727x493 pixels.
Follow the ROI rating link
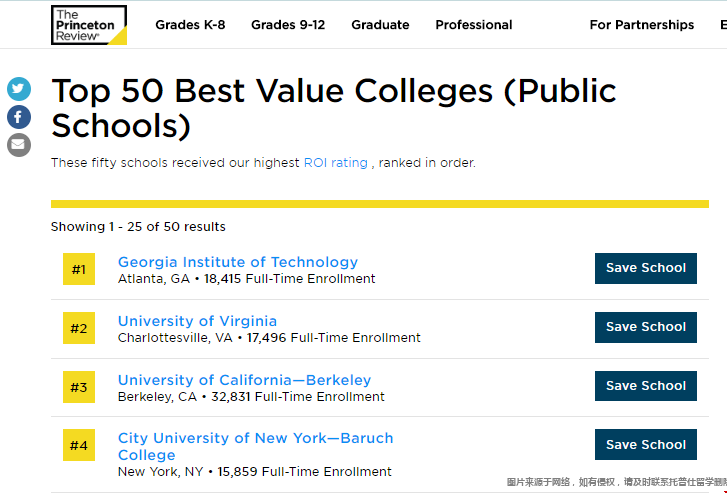click(x=336, y=163)
